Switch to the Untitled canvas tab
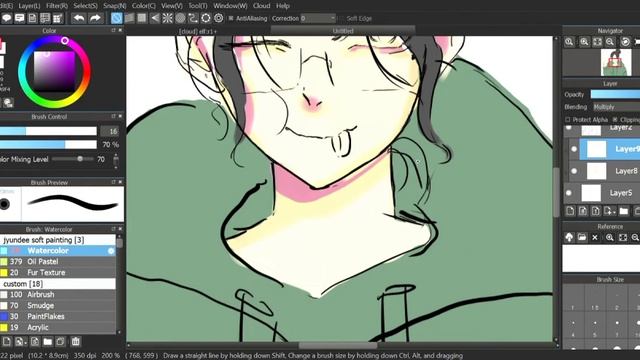Viewport: 640px width, 360px height. (x=343, y=31)
